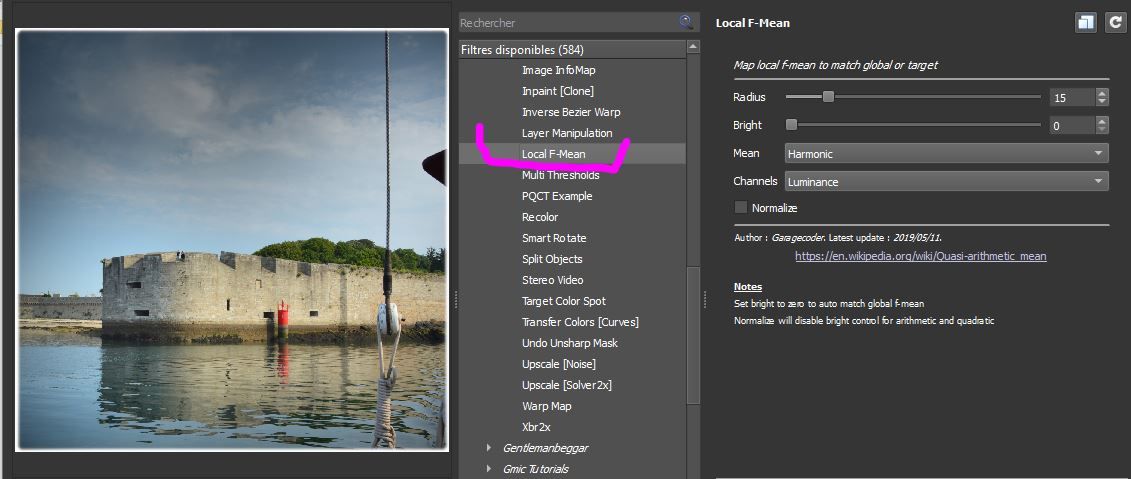The image size is (1131, 479).
Task: Expand the Gmic Tutorials folder
Action: [x=490, y=469]
